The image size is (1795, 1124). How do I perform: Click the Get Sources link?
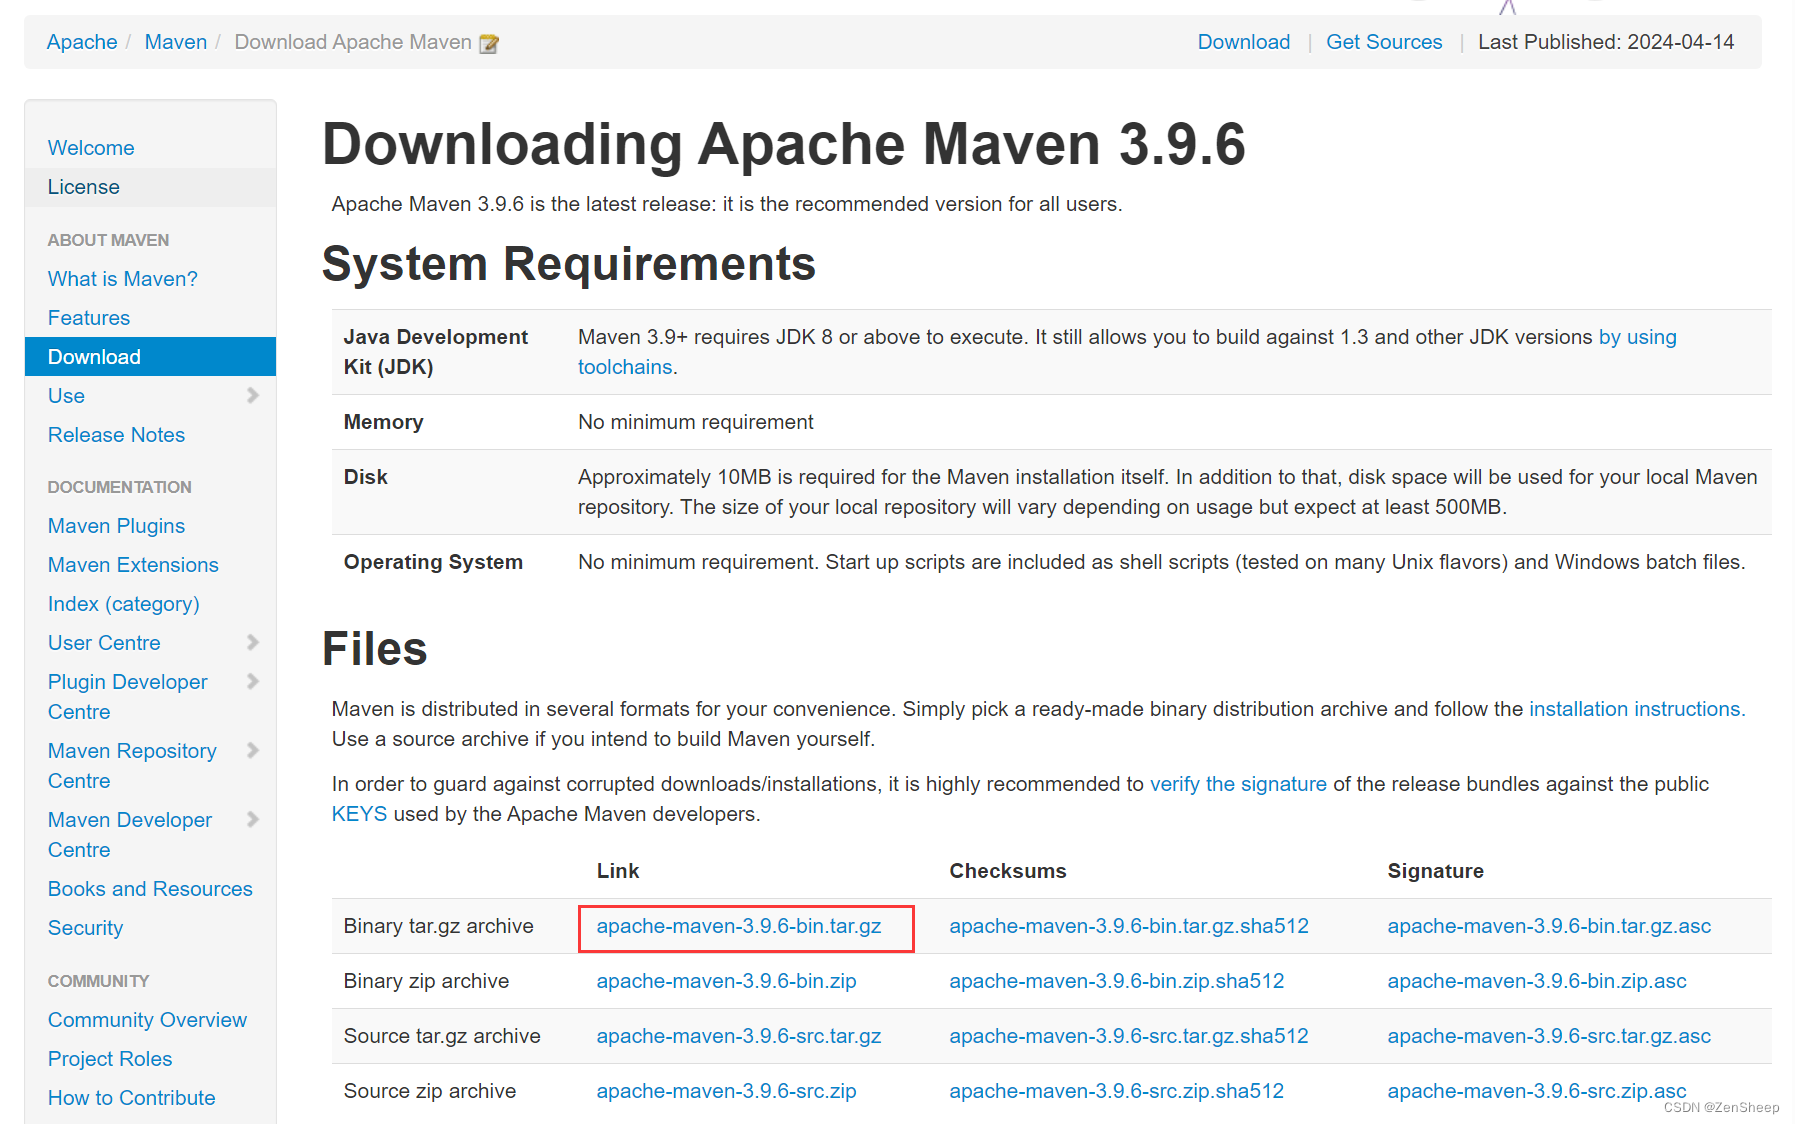point(1384,42)
